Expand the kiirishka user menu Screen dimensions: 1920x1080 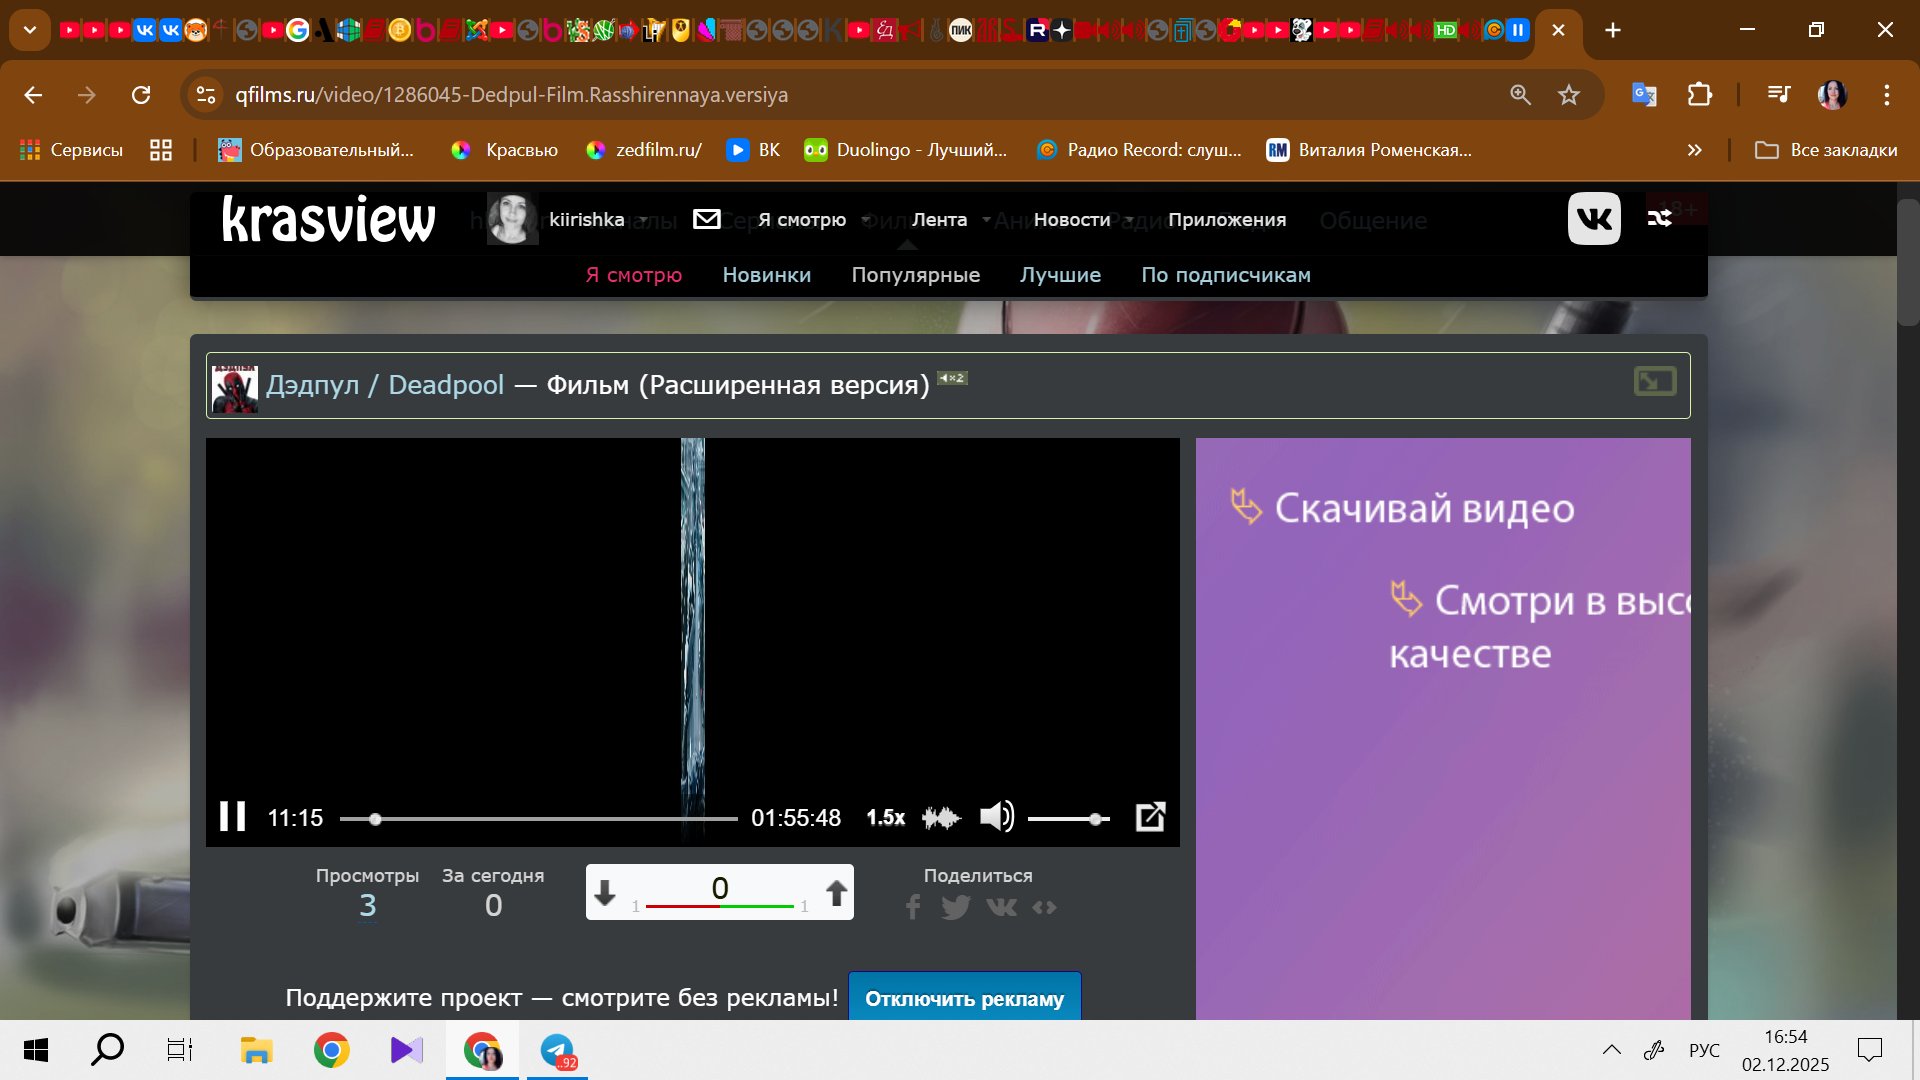[x=586, y=219]
